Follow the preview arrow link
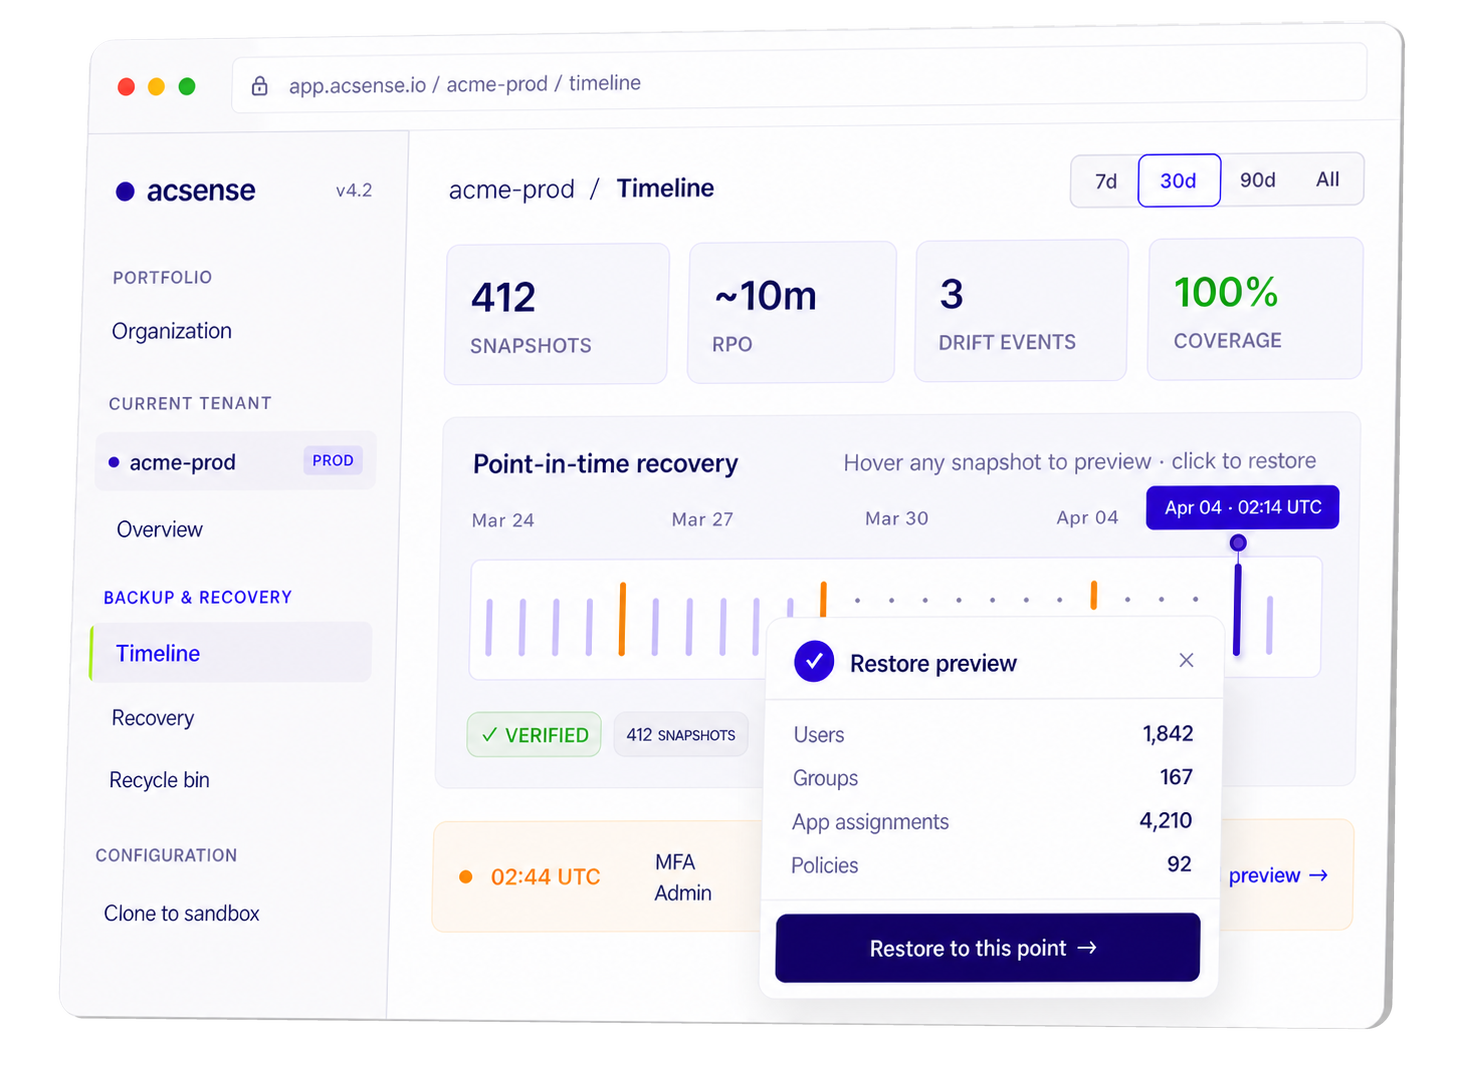 pos(1278,875)
